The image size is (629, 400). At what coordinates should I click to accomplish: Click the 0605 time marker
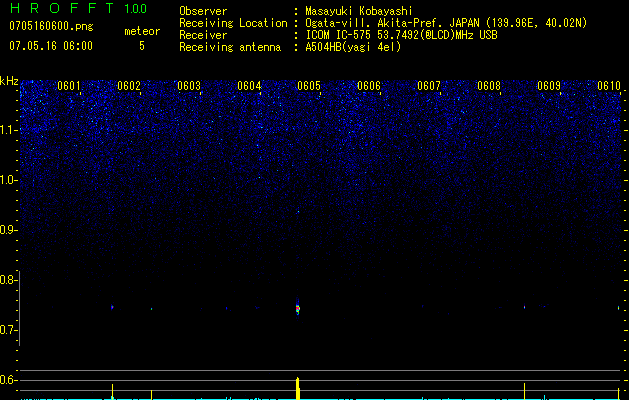[309, 86]
